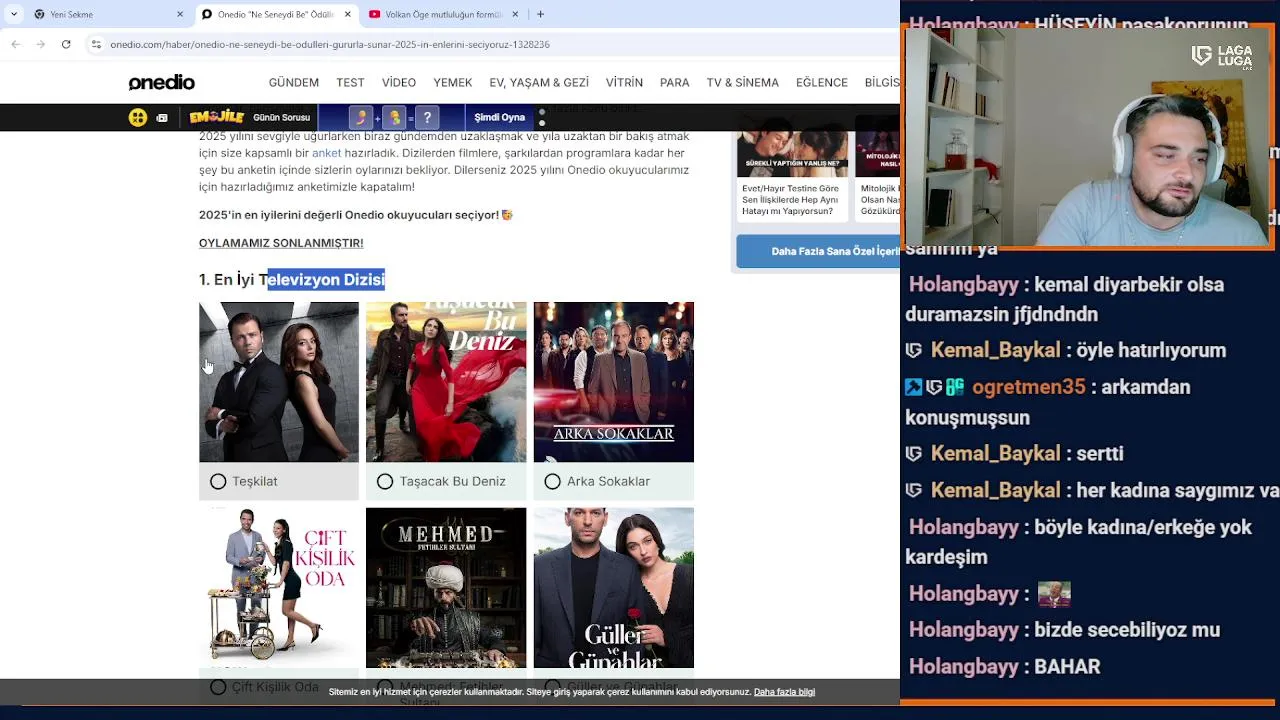1280x720 pixels.
Task: Switch to the Yeni Sekme tab
Action: pyautogui.click(x=108, y=14)
